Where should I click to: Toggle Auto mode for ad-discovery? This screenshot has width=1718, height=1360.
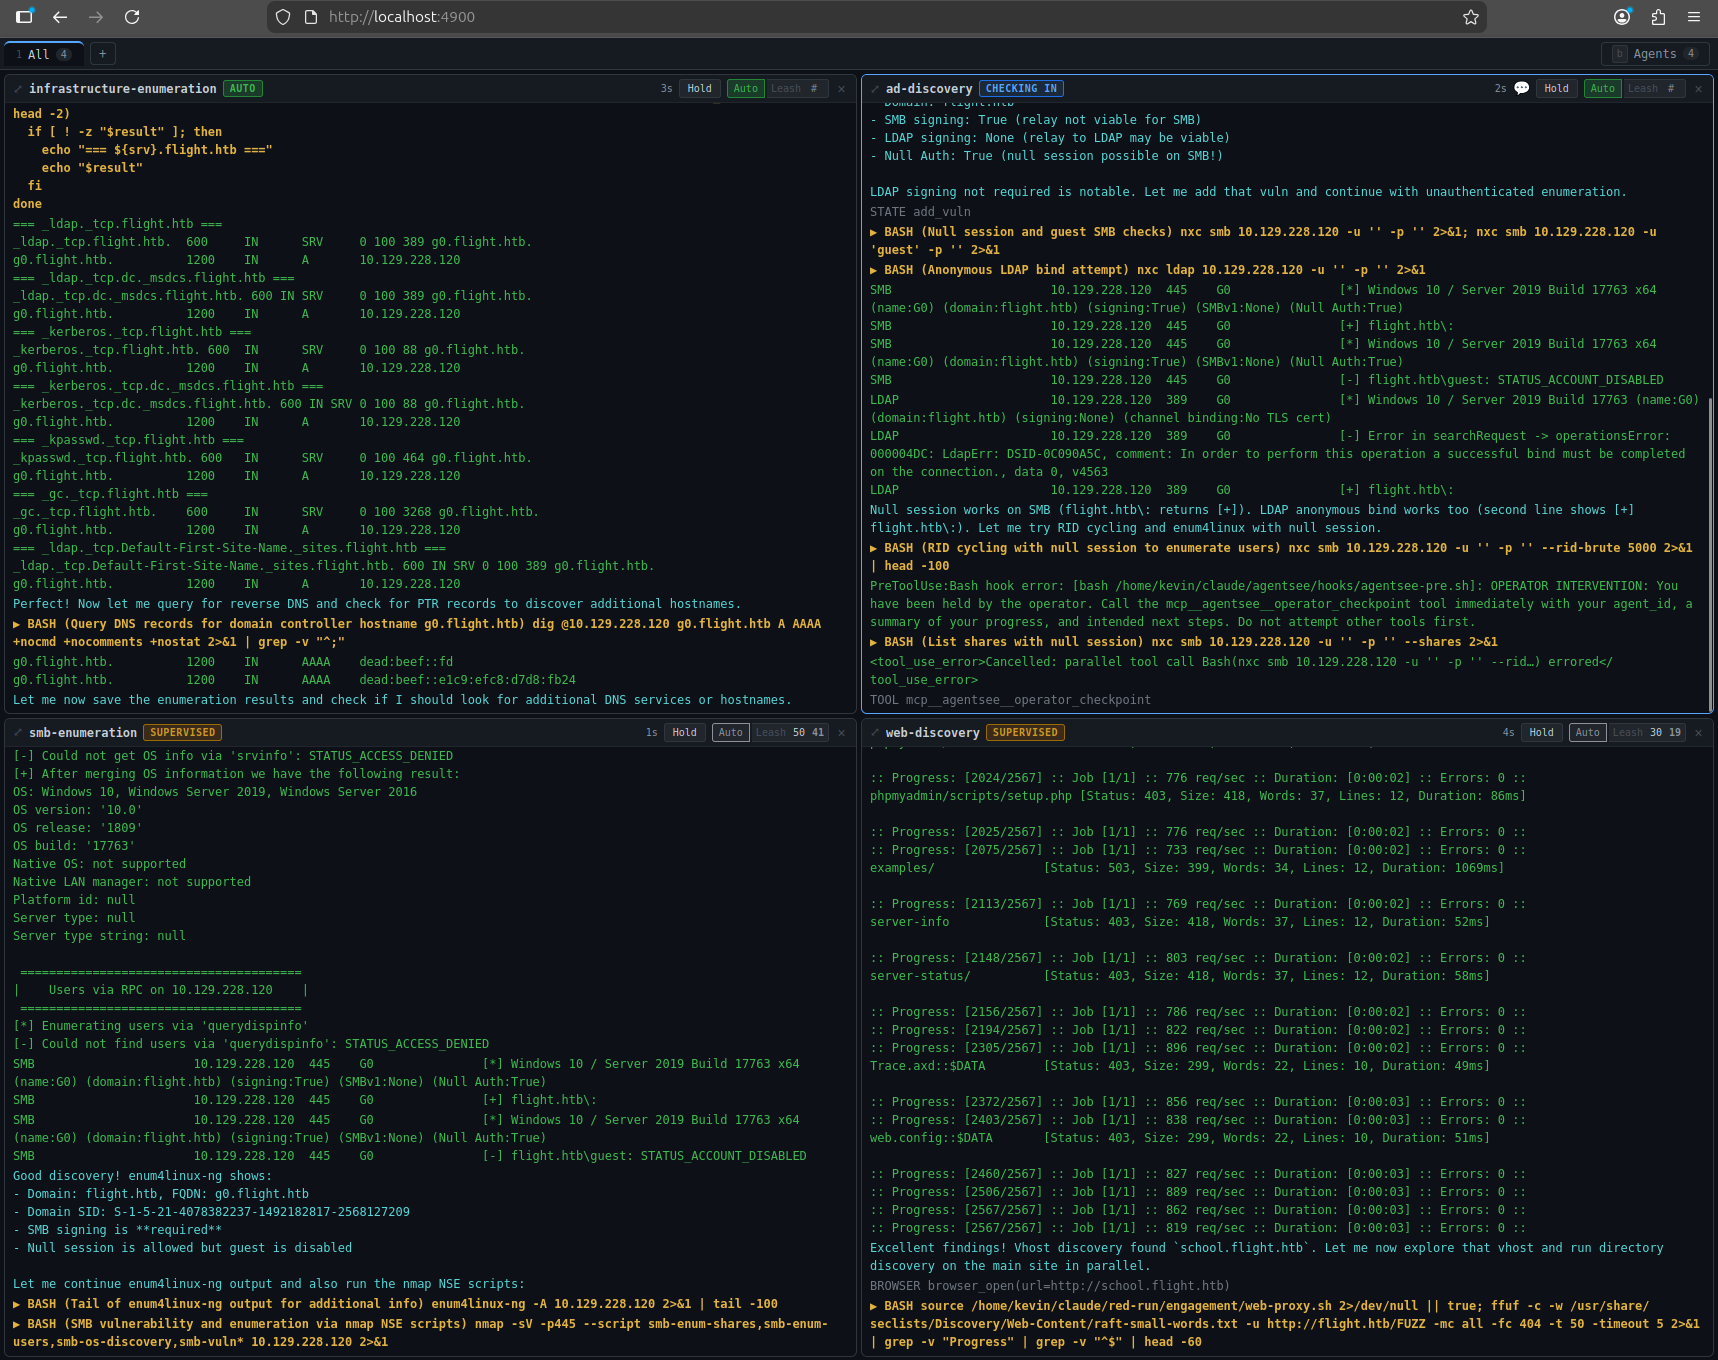click(1602, 89)
